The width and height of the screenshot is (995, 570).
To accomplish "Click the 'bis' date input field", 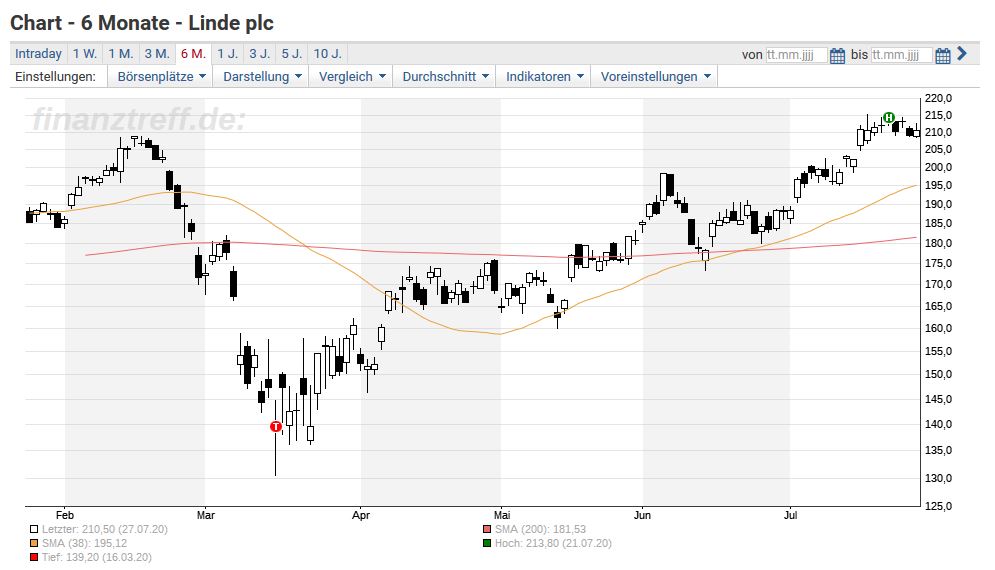I will coord(901,55).
